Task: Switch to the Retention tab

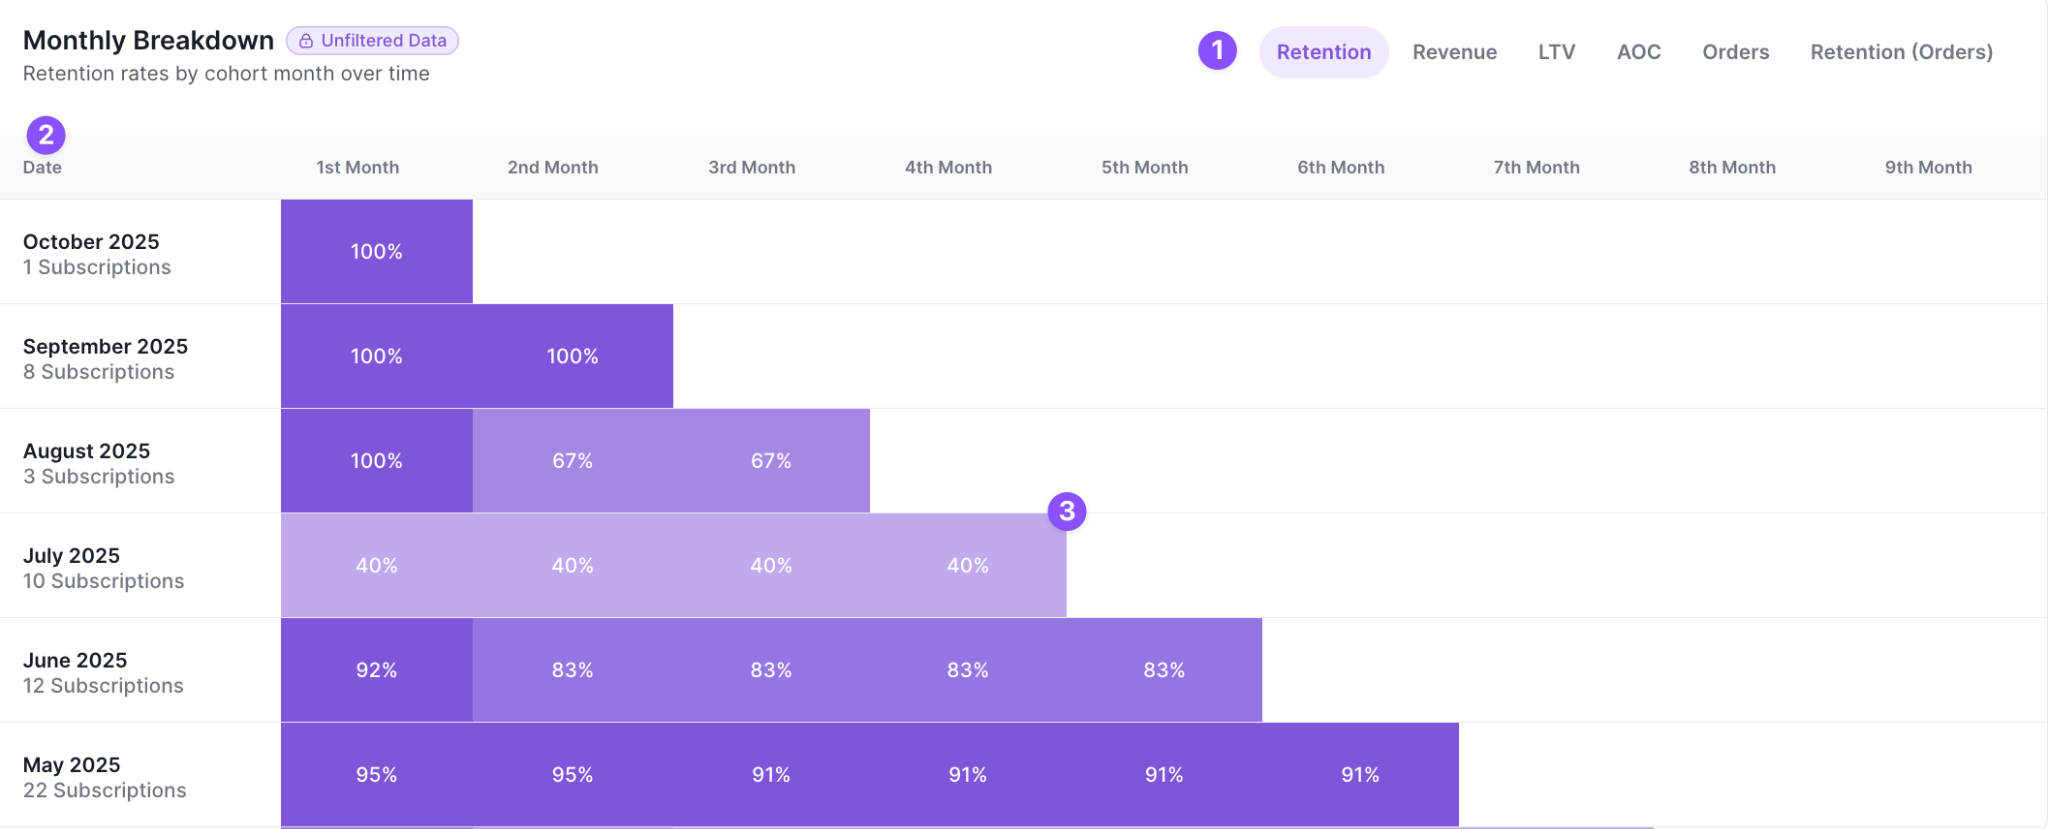Action: coord(1323,52)
